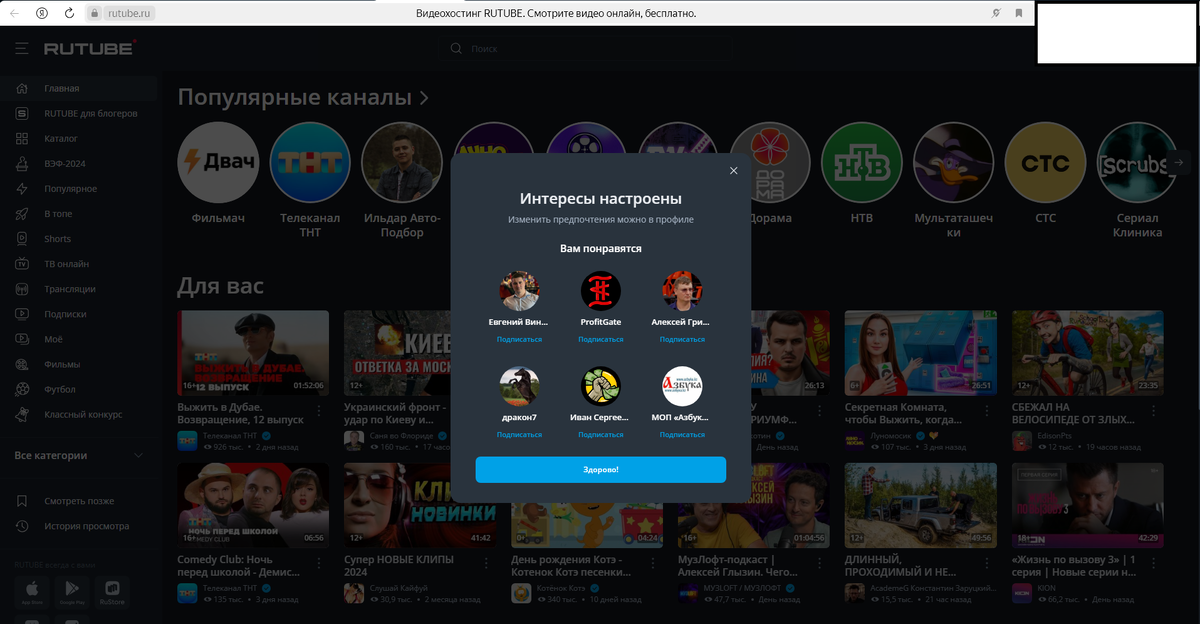Open Алексей Гри... avatar

click(682, 291)
